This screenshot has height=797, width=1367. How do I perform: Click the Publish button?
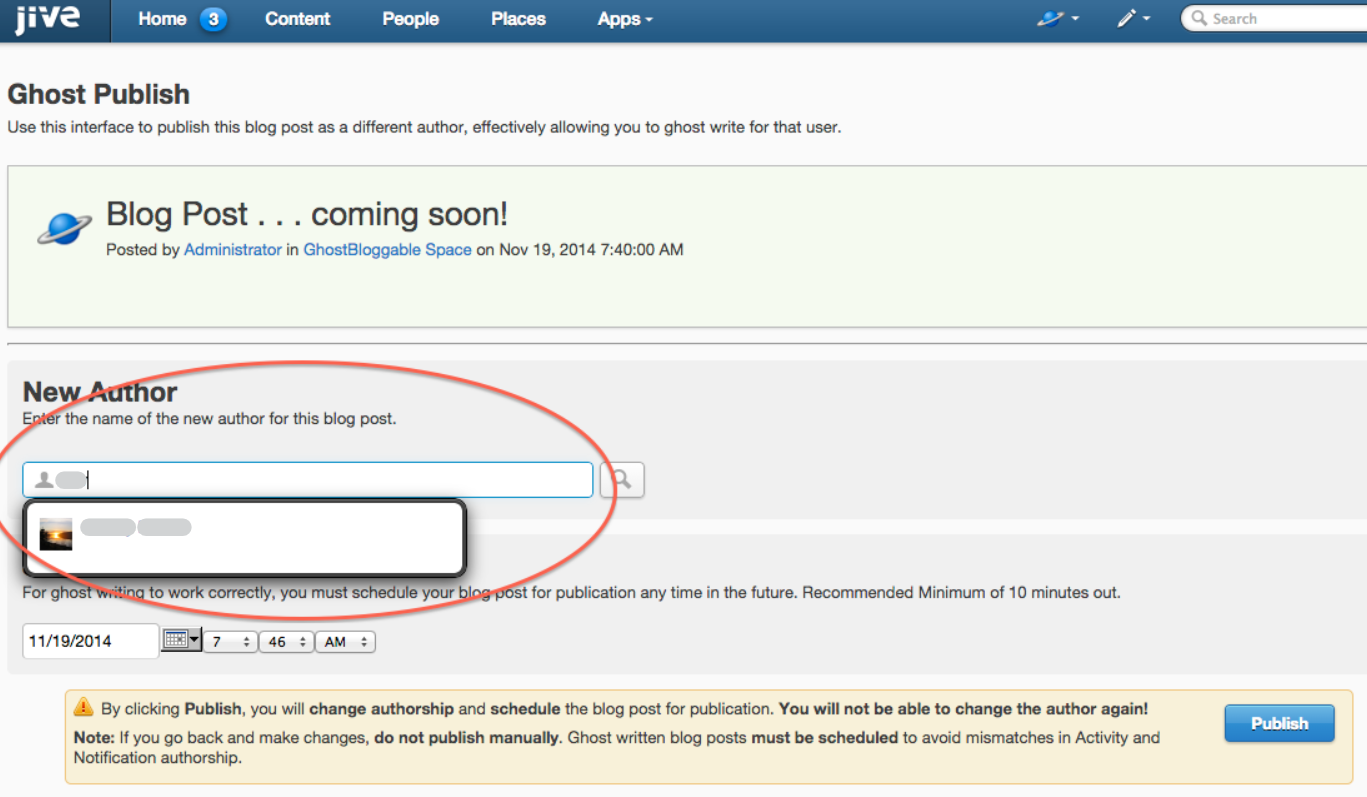[x=1279, y=723]
